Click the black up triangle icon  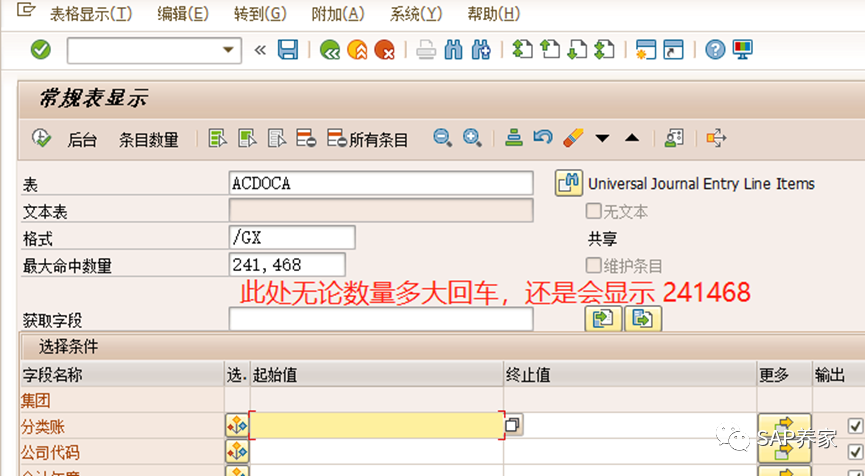point(632,137)
